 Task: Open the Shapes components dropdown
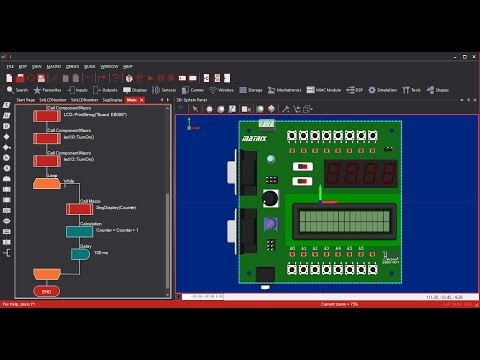click(438, 90)
